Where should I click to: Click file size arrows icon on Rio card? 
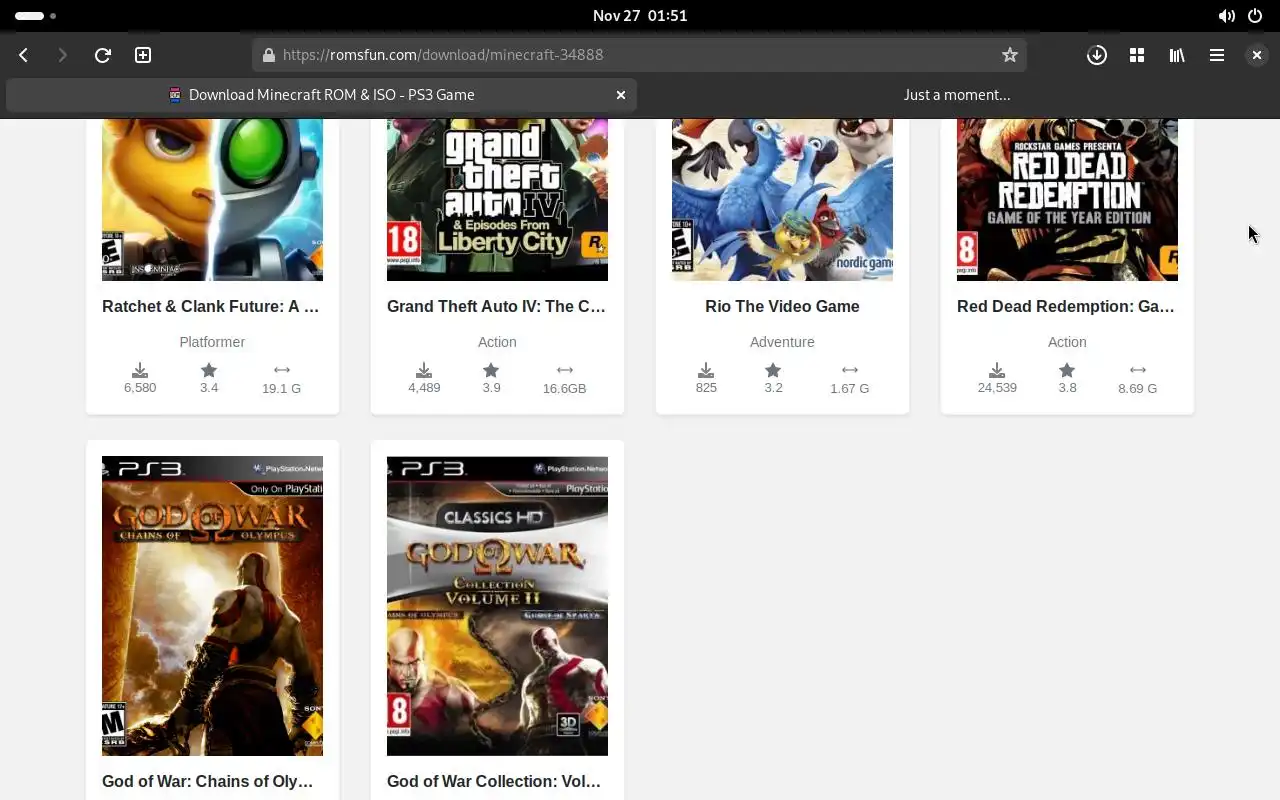(x=849, y=370)
